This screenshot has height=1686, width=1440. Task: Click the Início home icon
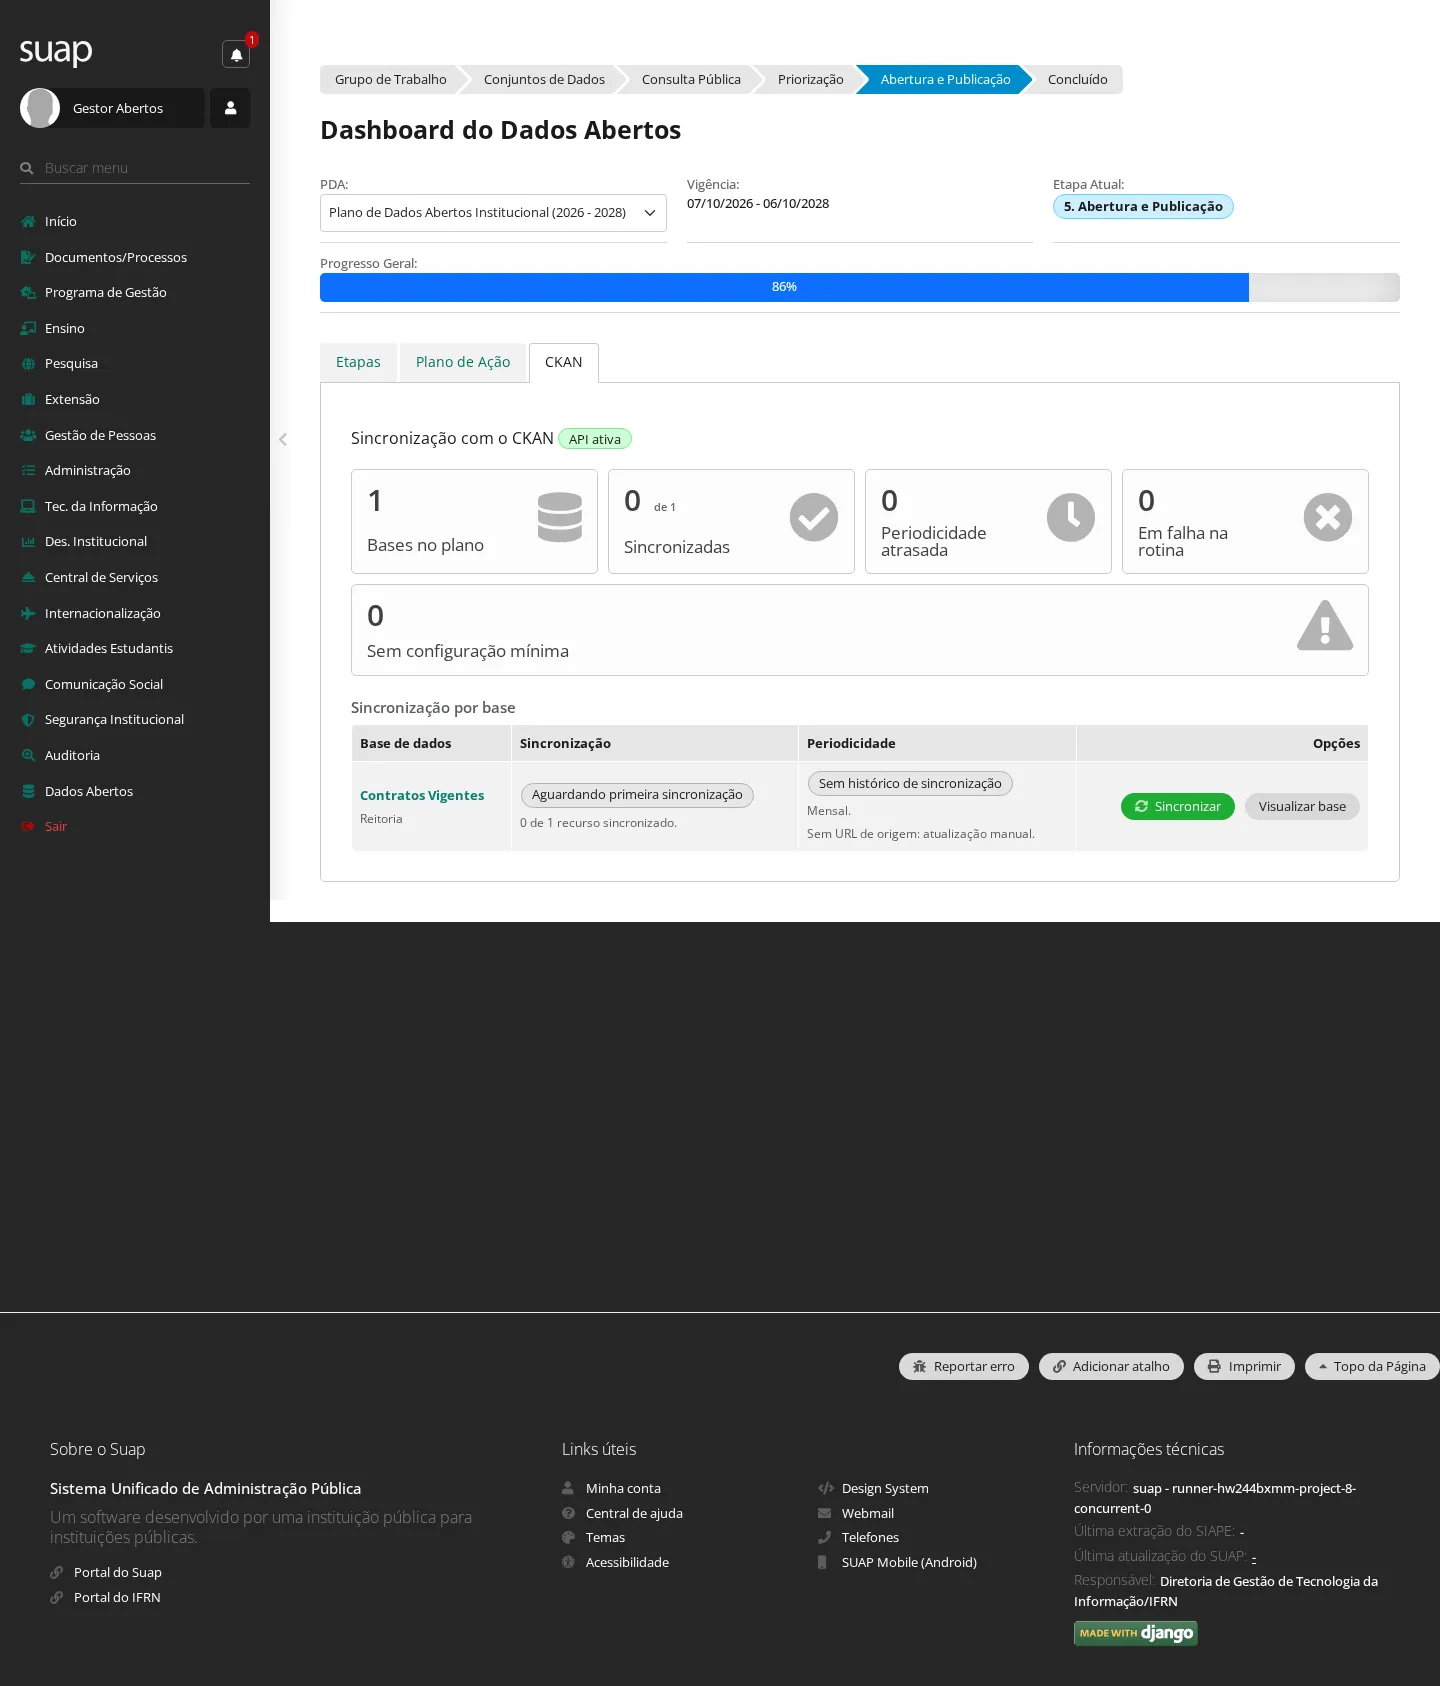28,222
